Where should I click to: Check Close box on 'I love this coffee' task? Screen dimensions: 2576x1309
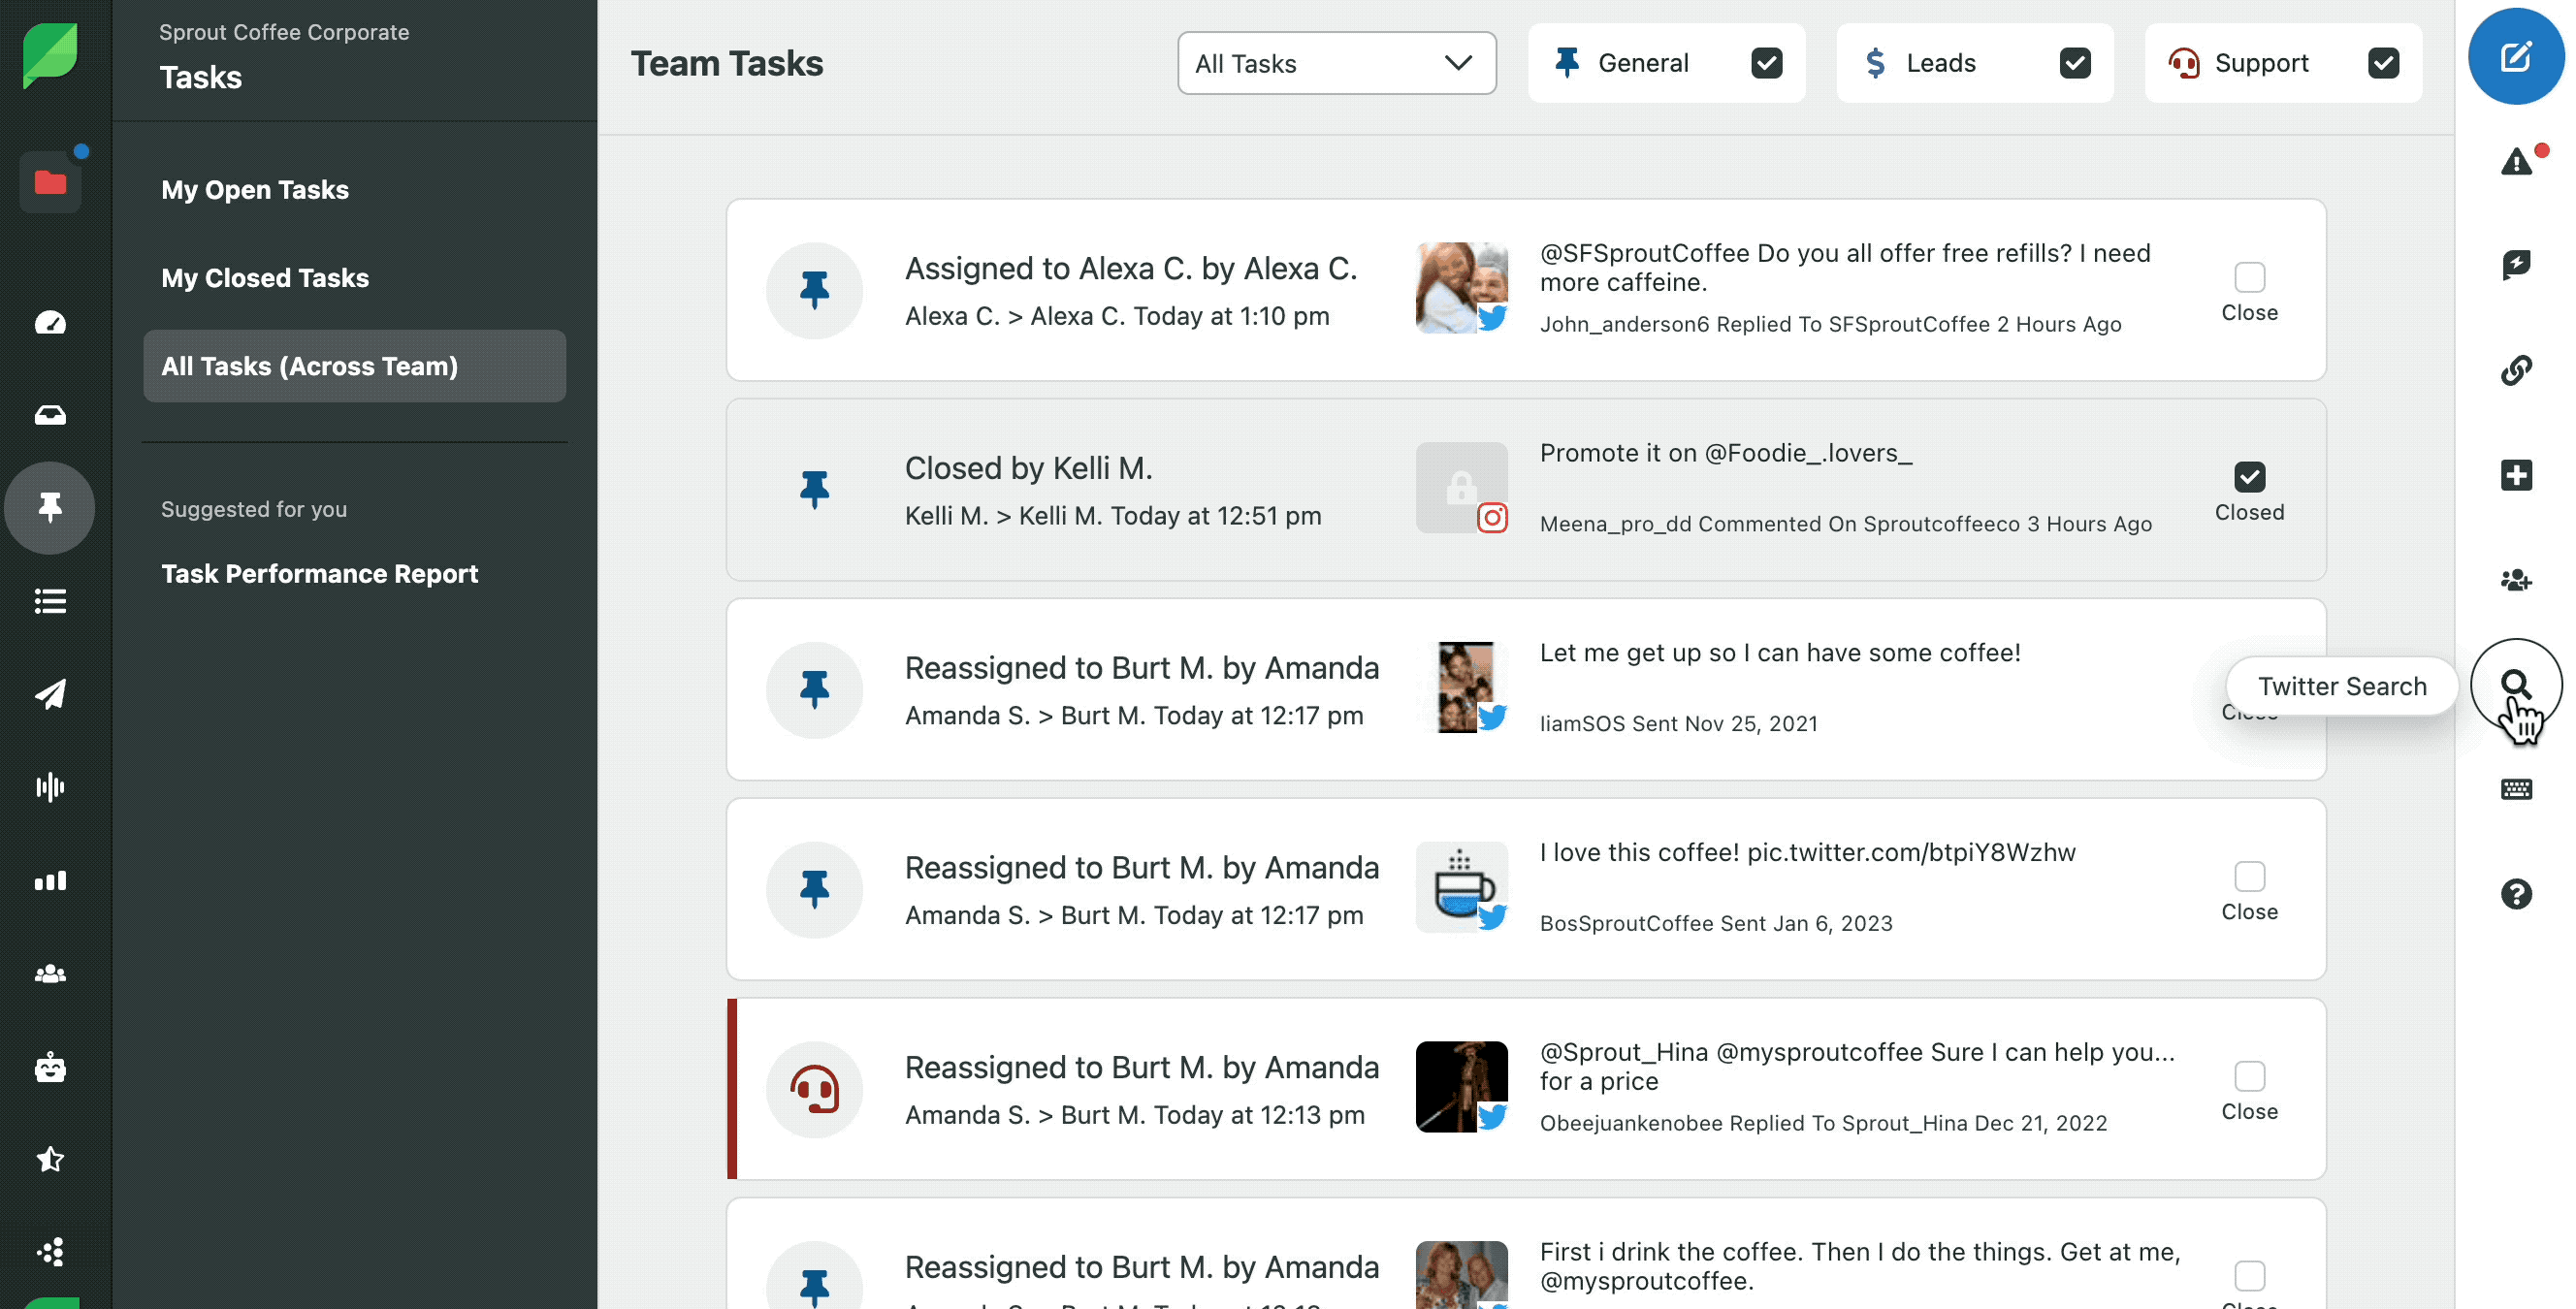point(2249,876)
